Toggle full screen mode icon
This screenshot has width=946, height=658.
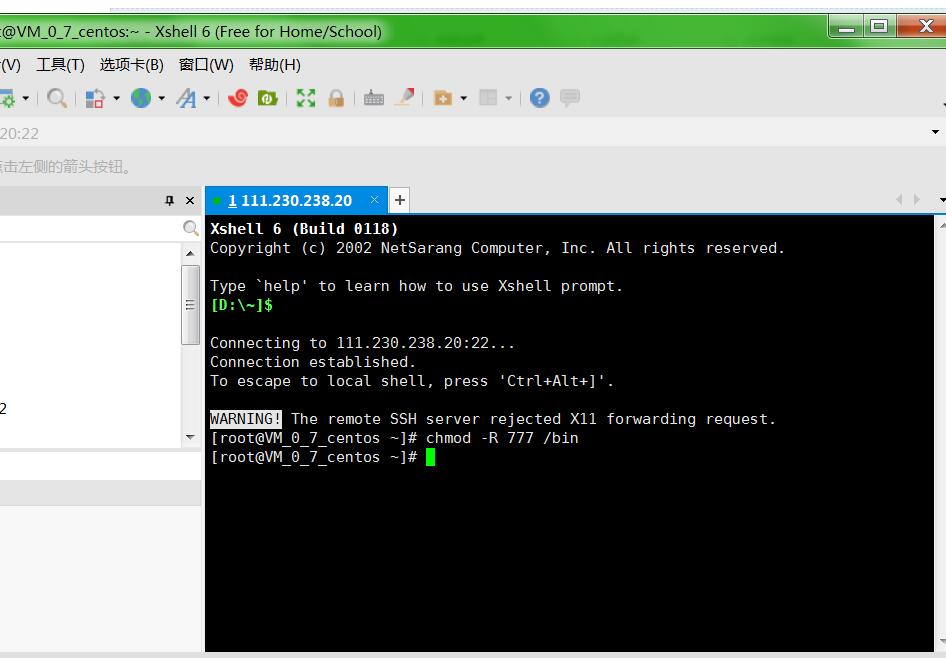306,98
